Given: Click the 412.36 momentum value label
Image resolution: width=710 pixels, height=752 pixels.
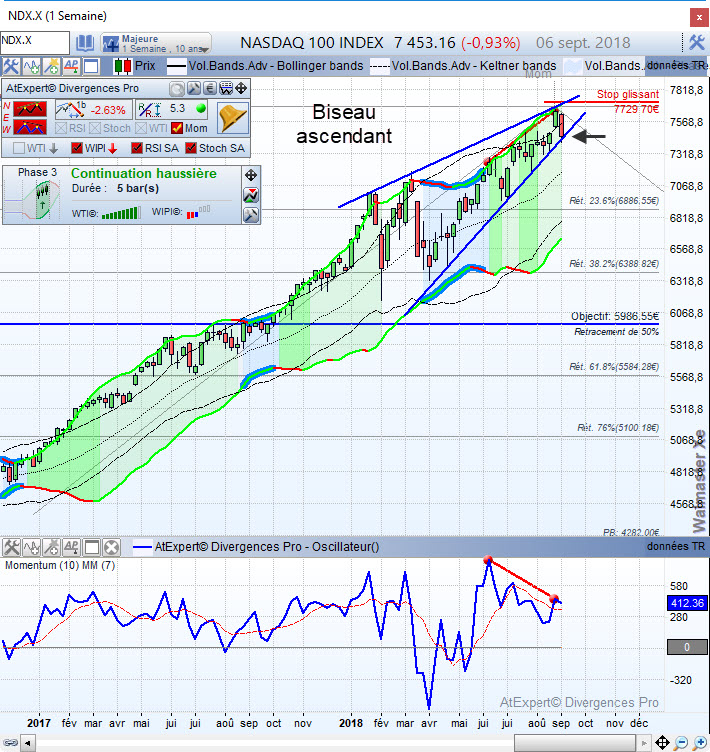Looking at the screenshot, I should [x=687, y=603].
